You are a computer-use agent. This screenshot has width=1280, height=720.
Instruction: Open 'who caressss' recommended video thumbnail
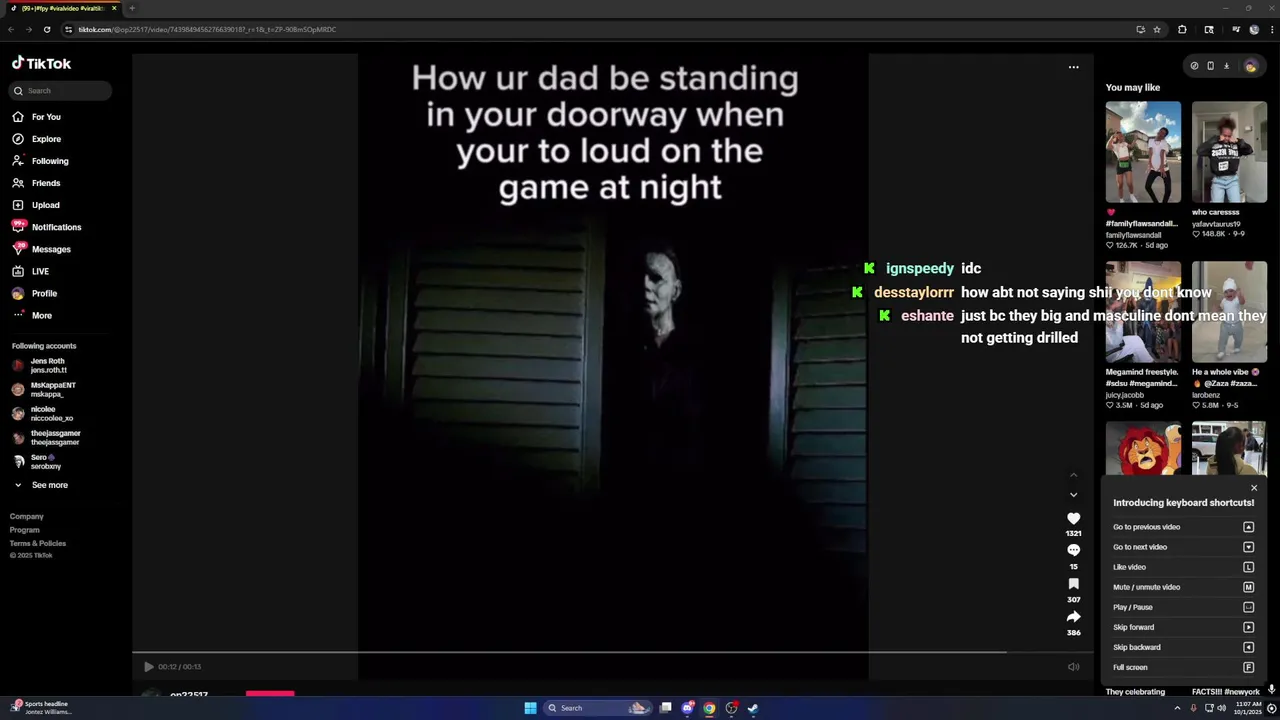pos(1229,152)
